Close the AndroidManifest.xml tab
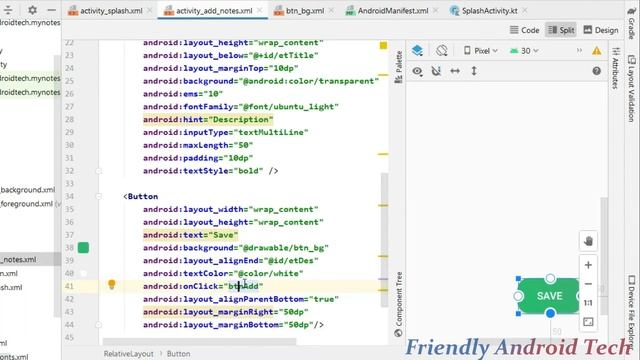This screenshot has height=360, width=640. click(x=436, y=11)
